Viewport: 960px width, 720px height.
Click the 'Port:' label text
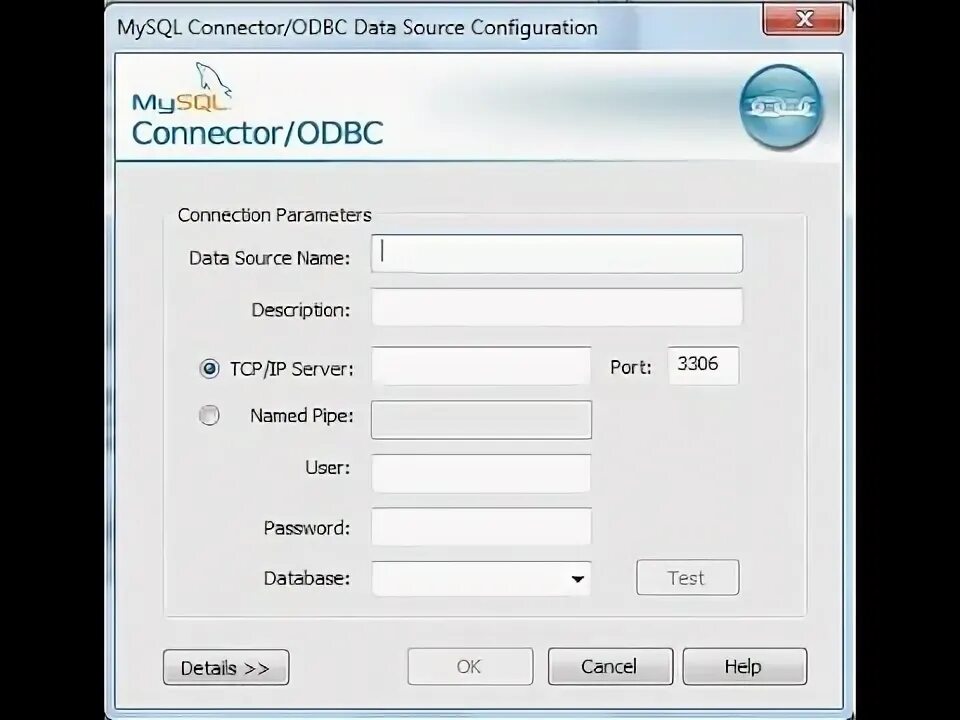(631, 367)
